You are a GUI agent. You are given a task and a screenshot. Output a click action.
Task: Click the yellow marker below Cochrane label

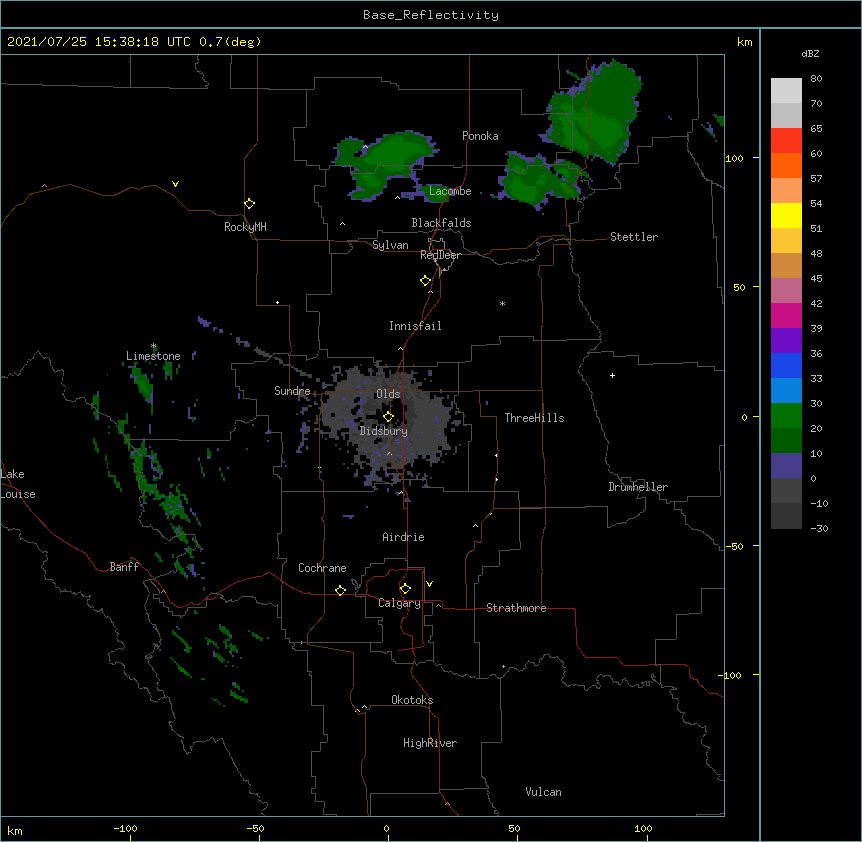[340, 590]
